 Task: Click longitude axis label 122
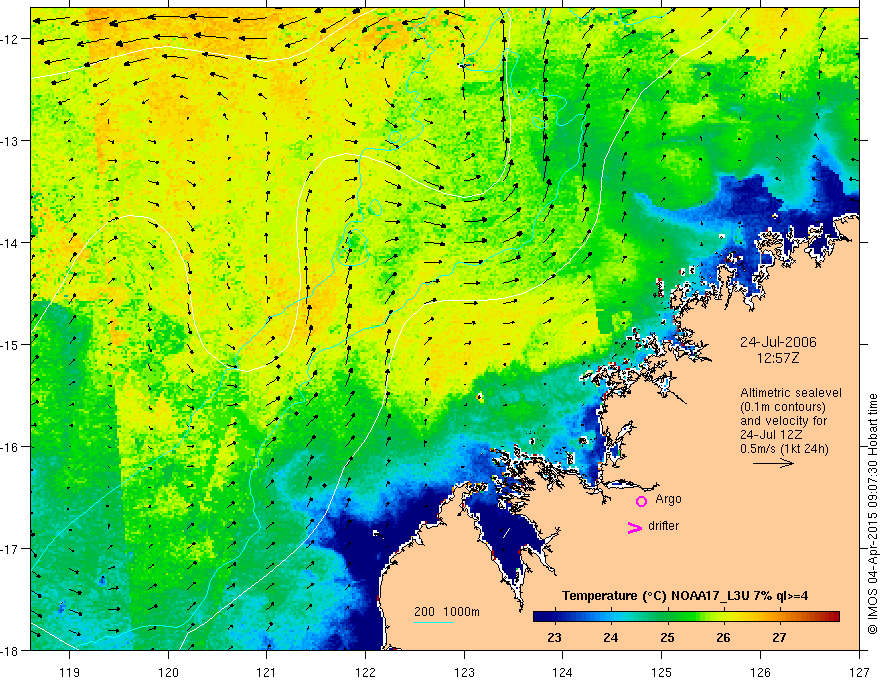365,672
